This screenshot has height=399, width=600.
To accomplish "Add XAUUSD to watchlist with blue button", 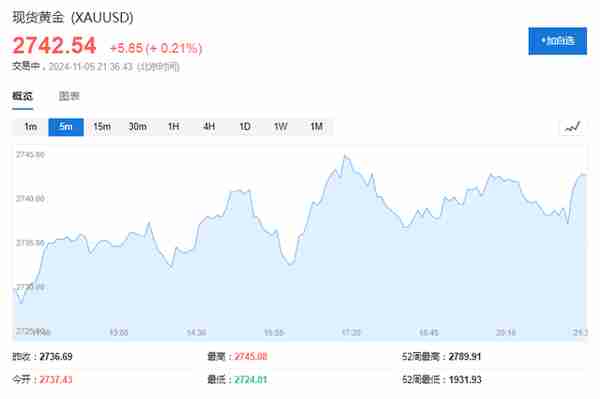I will (x=557, y=41).
